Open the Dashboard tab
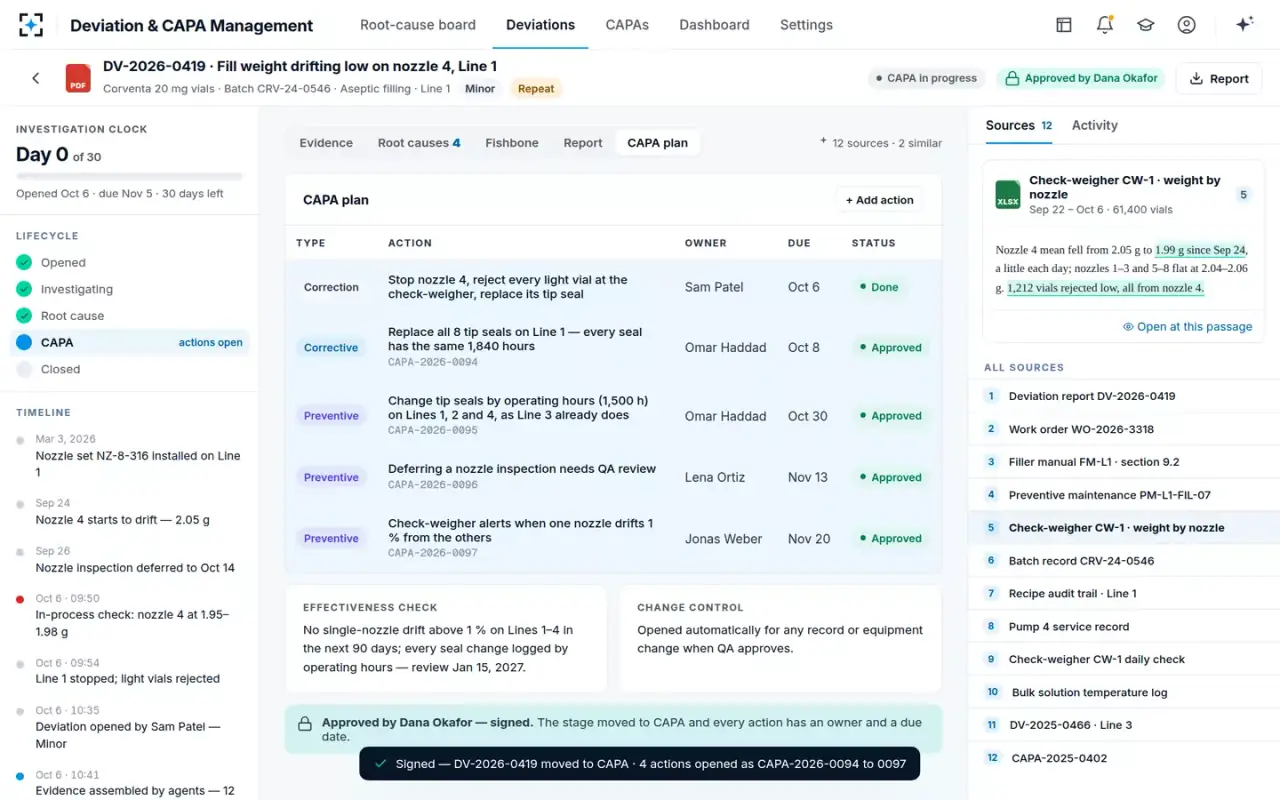1280x800 pixels. [x=714, y=25]
